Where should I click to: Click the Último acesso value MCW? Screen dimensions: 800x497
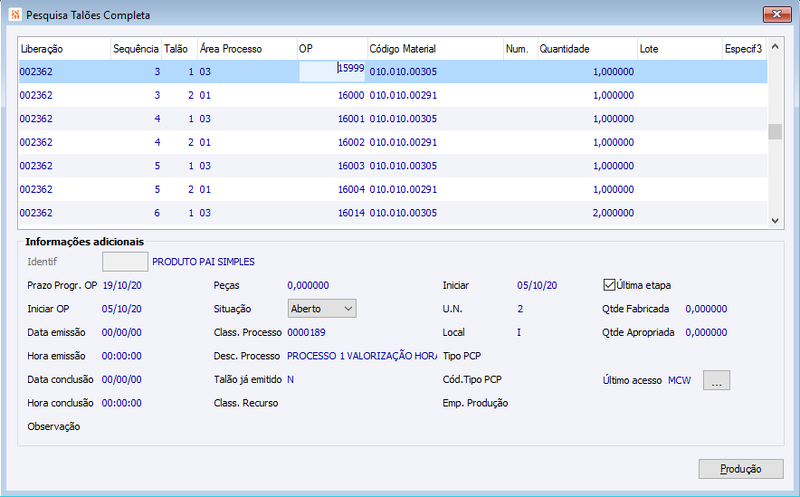(x=680, y=380)
